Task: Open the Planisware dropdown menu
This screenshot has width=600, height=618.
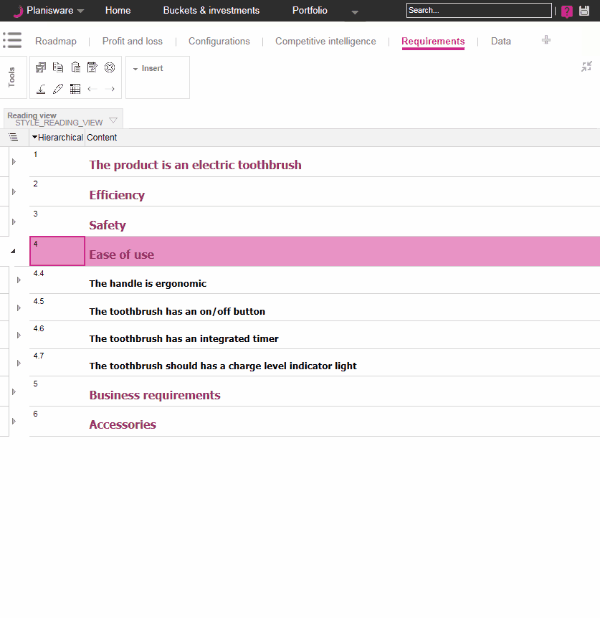Action: (80, 11)
